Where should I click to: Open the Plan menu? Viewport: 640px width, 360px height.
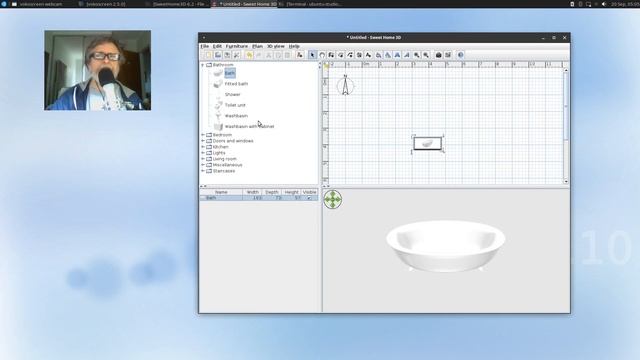(x=257, y=46)
